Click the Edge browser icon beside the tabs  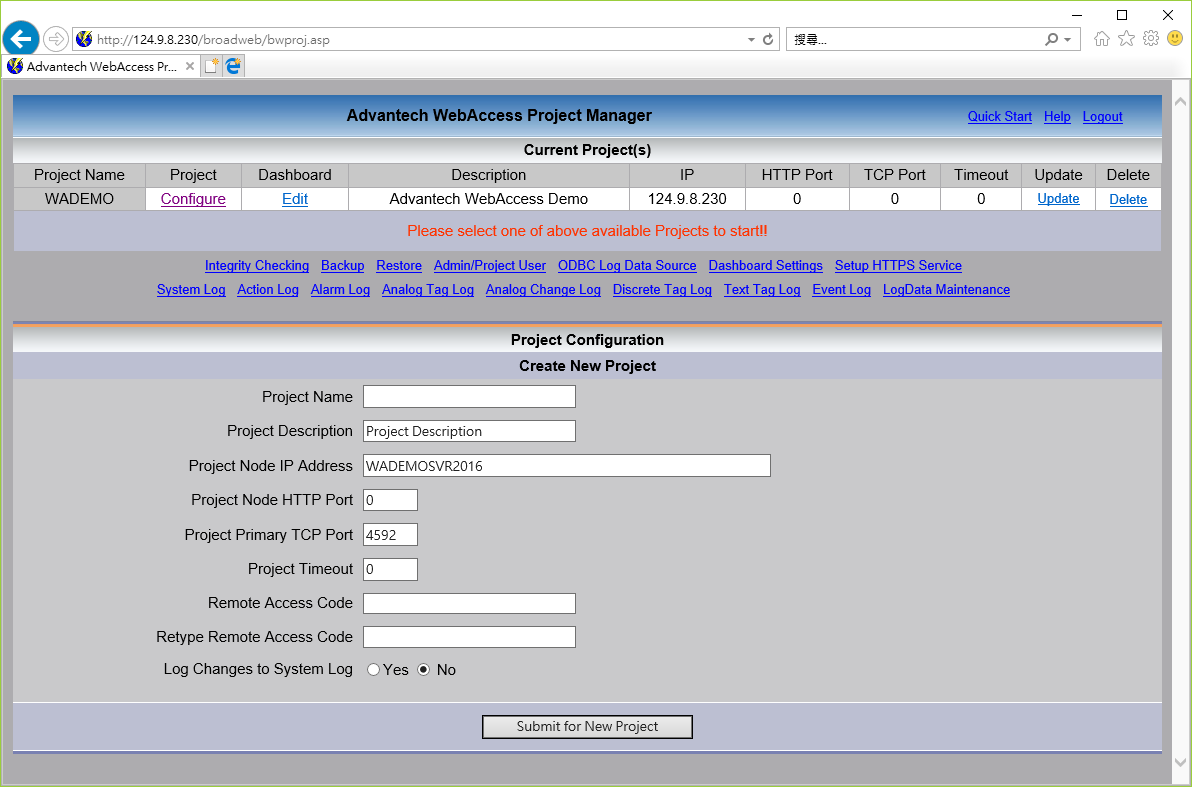pyautogui.click(x=233, y=66)
